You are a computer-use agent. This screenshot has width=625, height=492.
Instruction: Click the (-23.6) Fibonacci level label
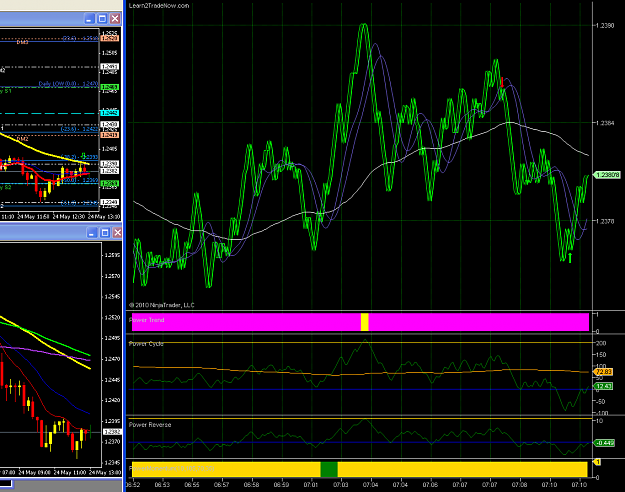[79, 129]
